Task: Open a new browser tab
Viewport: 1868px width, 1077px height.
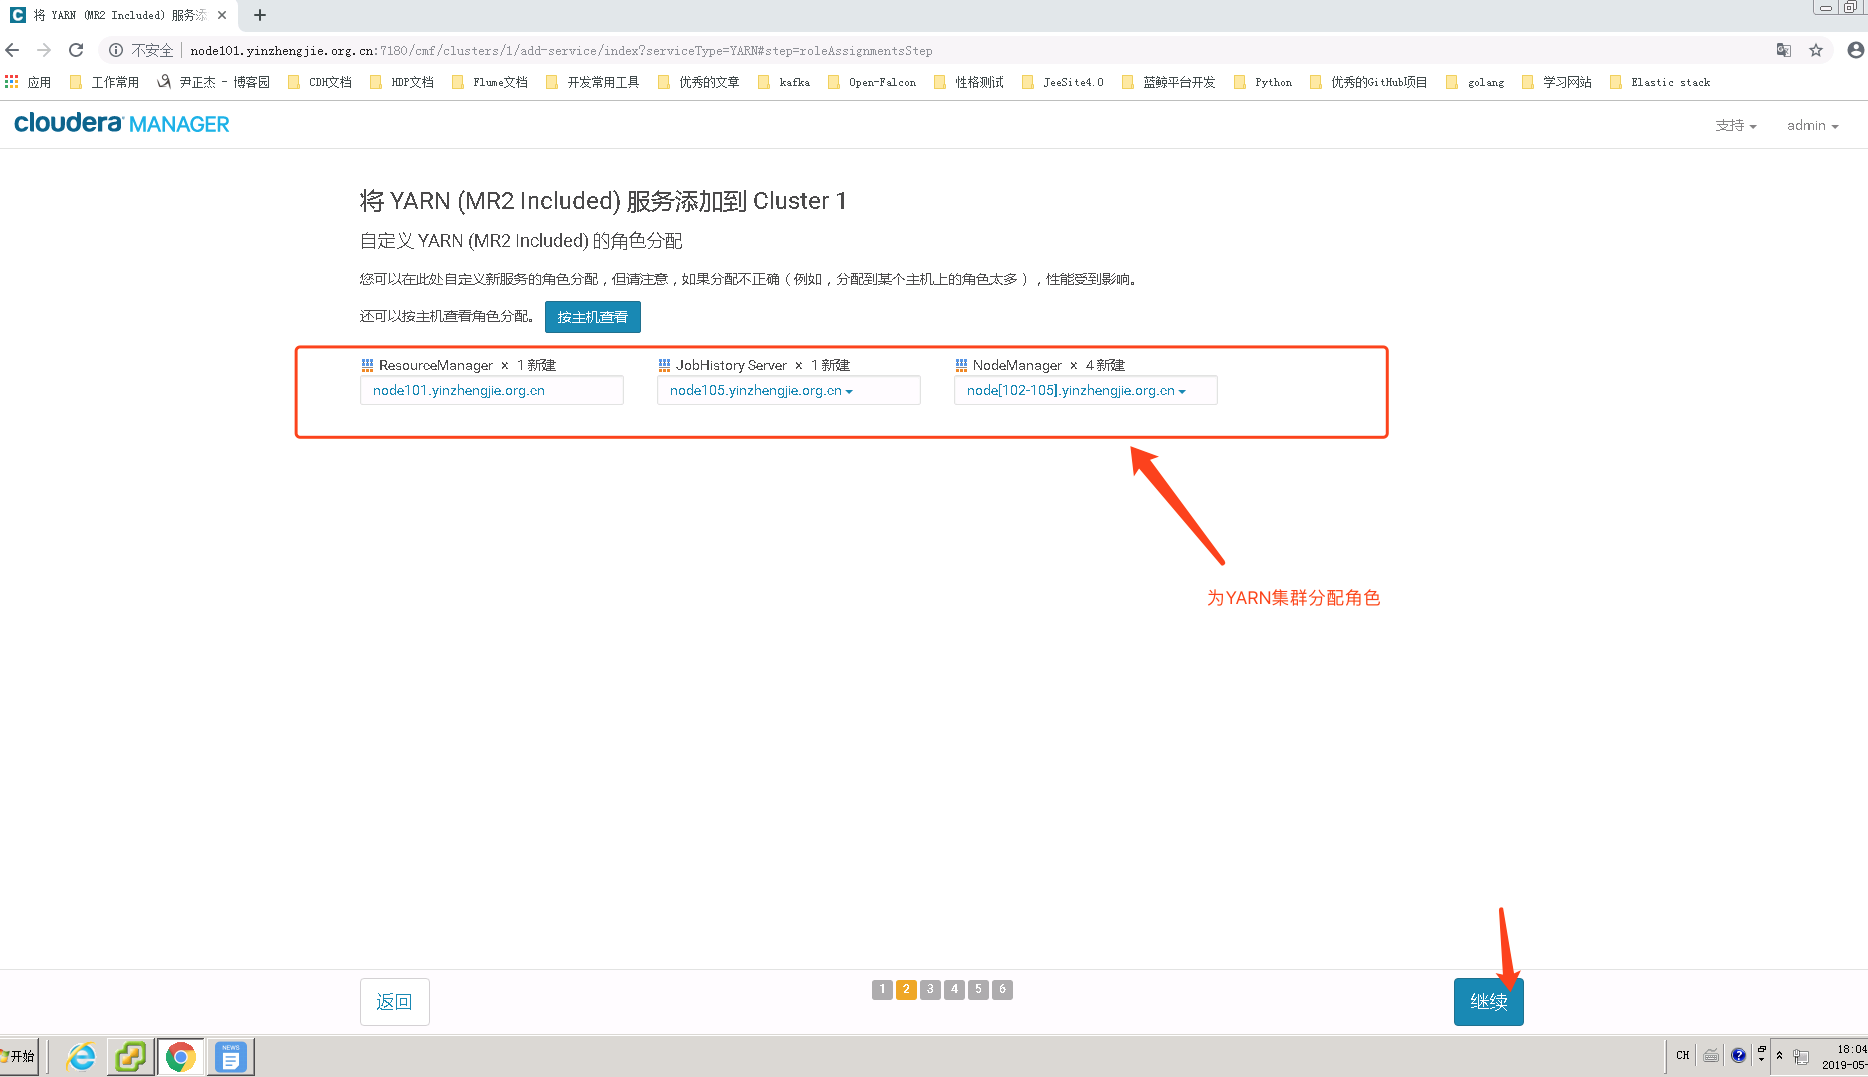Action: pos(260,15)
